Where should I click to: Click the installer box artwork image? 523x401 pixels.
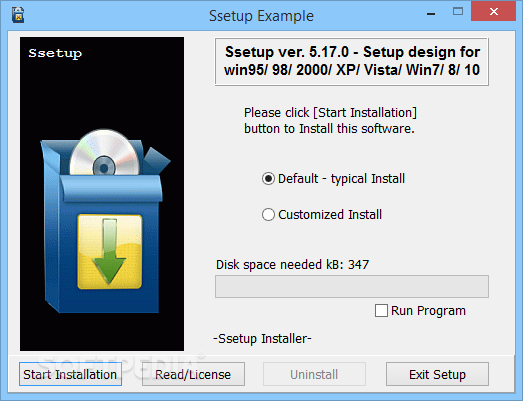[x=102, y=194]
